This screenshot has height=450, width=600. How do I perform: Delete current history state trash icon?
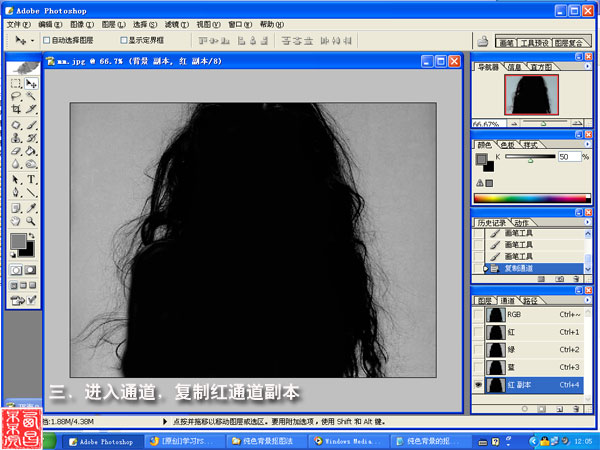click(x=576, y=279)
